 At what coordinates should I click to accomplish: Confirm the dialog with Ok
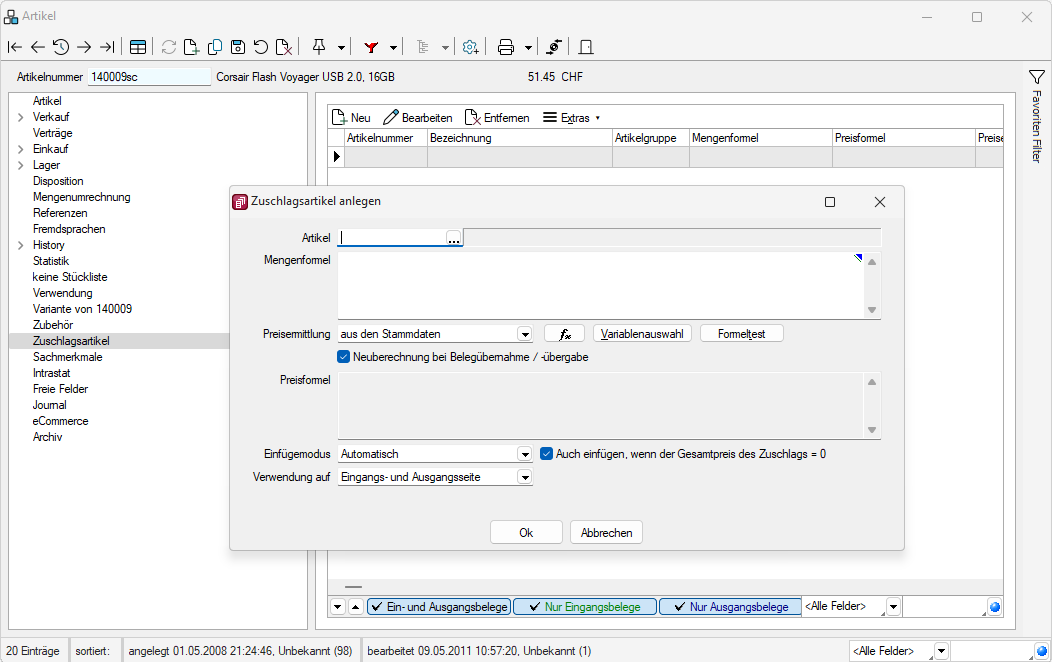click(527, 533)
